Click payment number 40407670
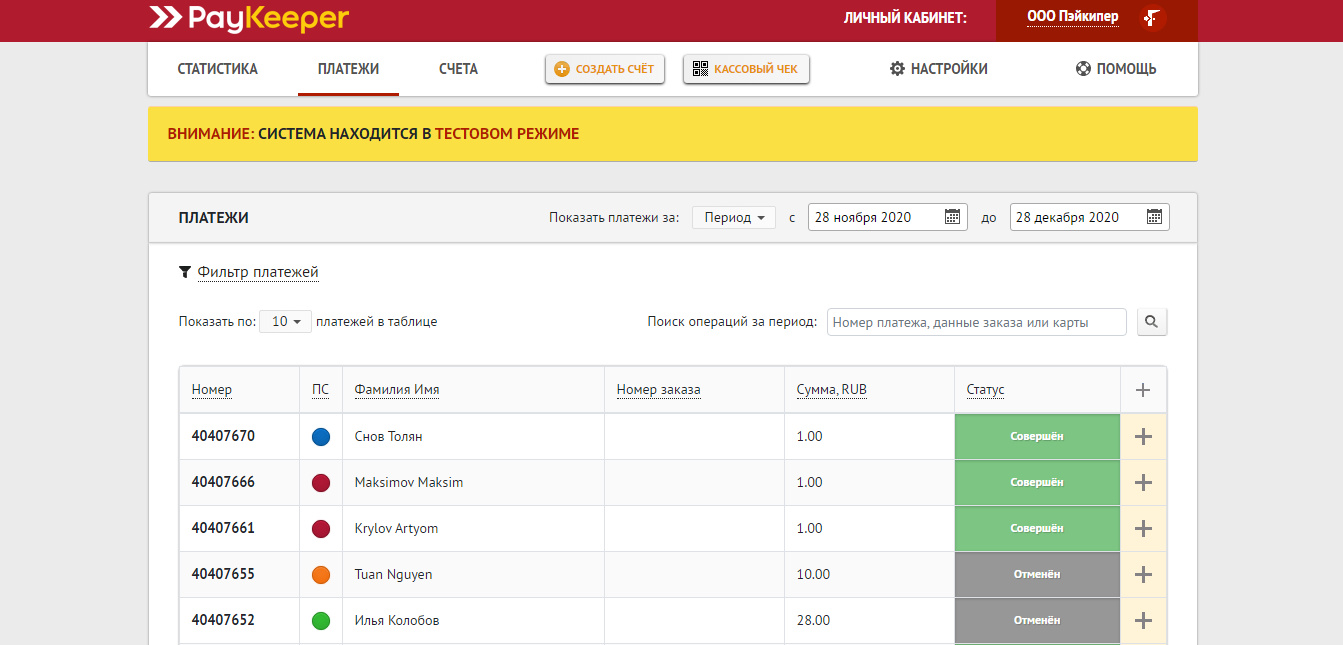Viewport: 1343px width, 645px height. [223, 436]
